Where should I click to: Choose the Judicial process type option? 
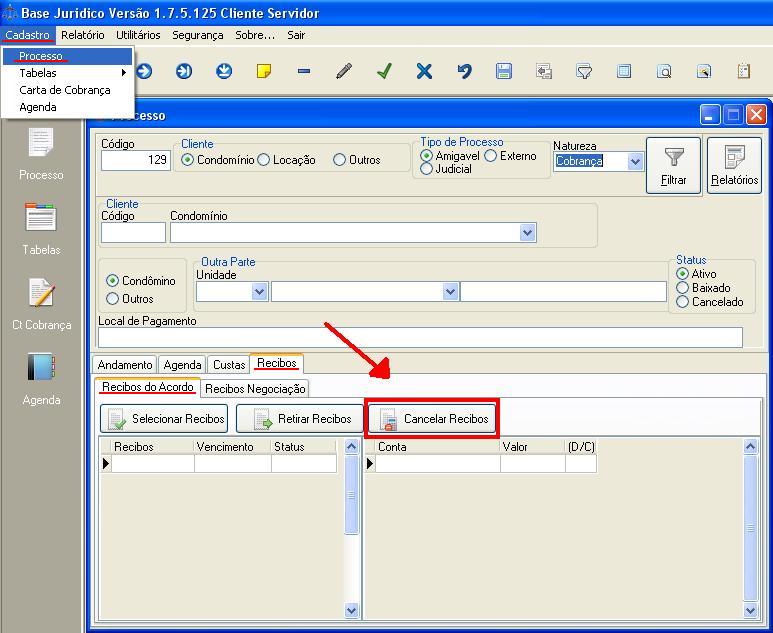427,169
